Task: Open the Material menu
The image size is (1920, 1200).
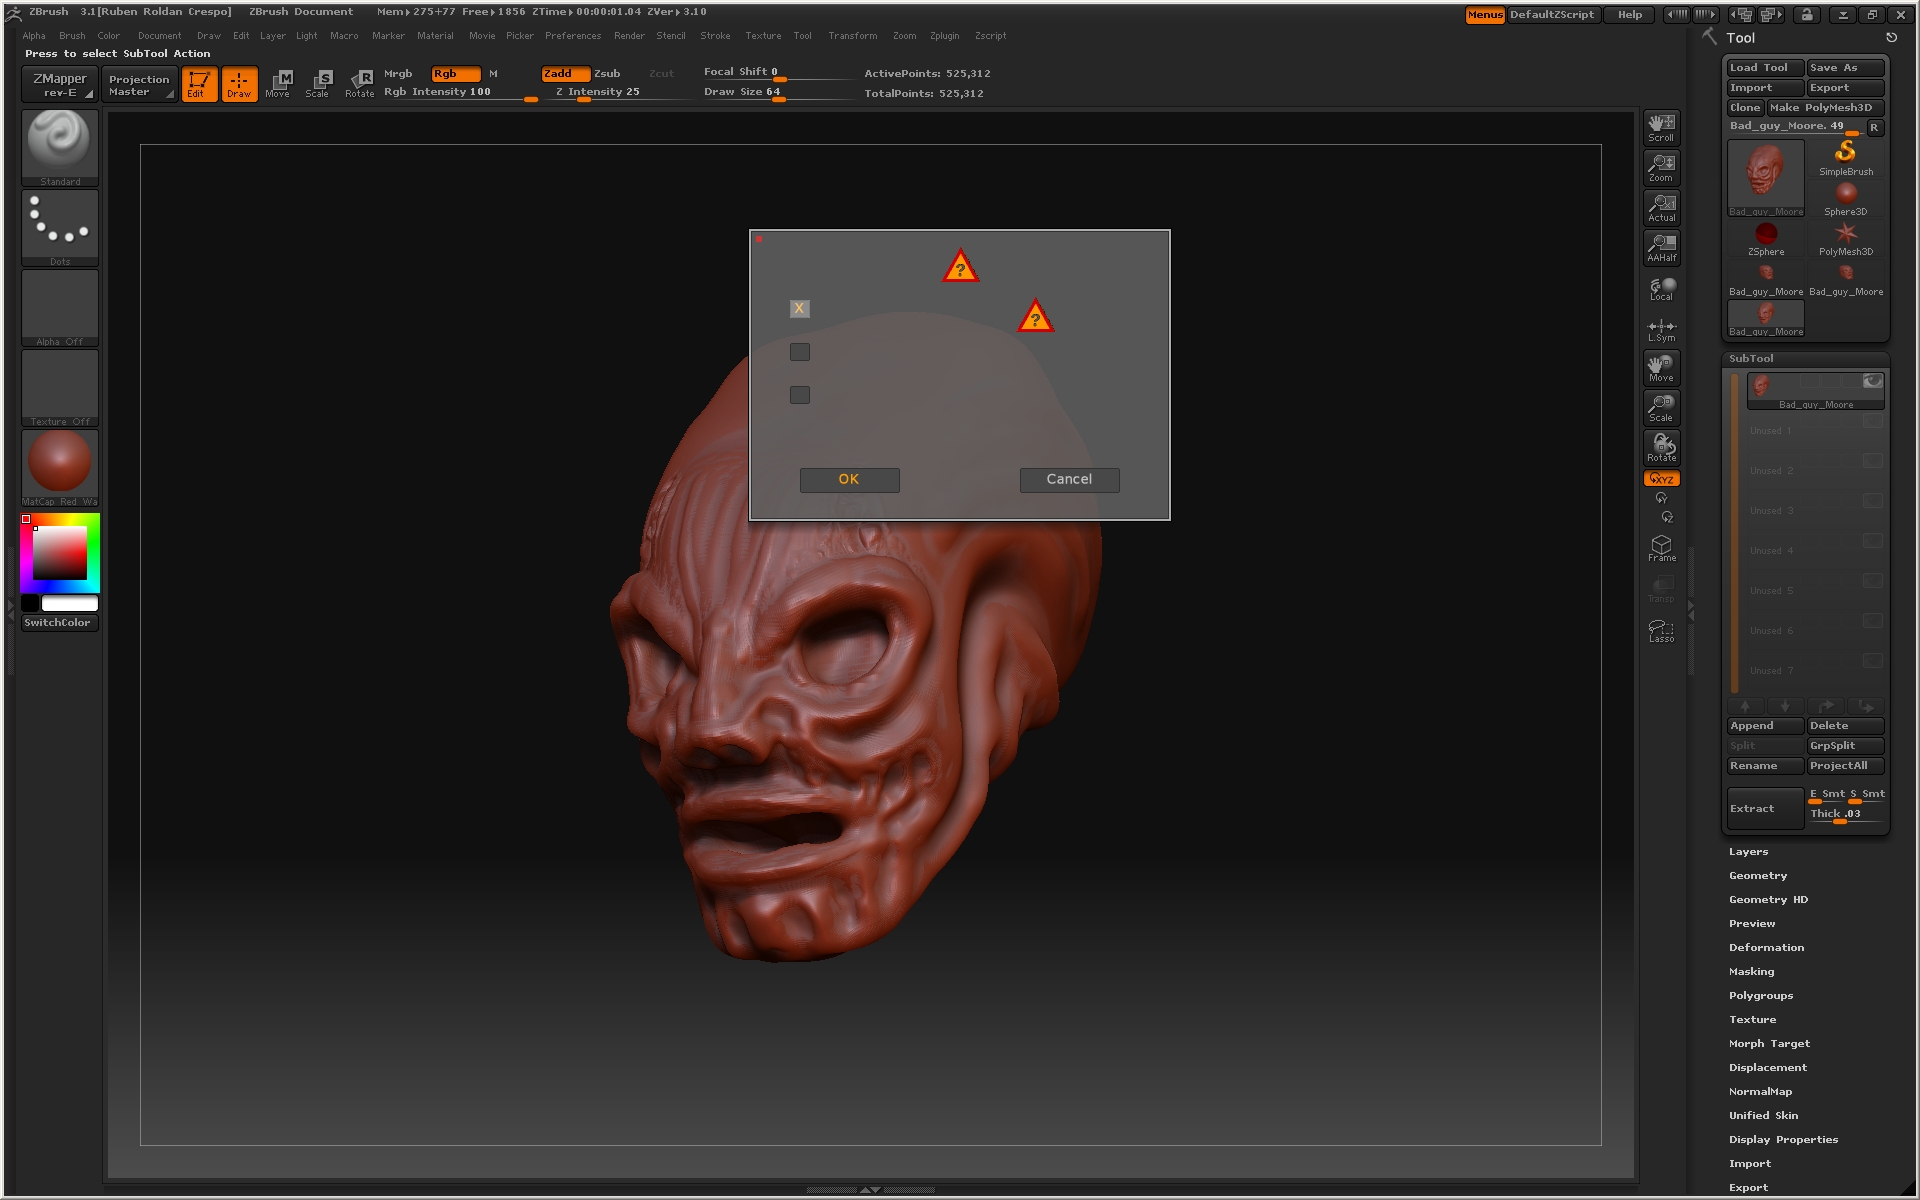Action: point(435,36)
